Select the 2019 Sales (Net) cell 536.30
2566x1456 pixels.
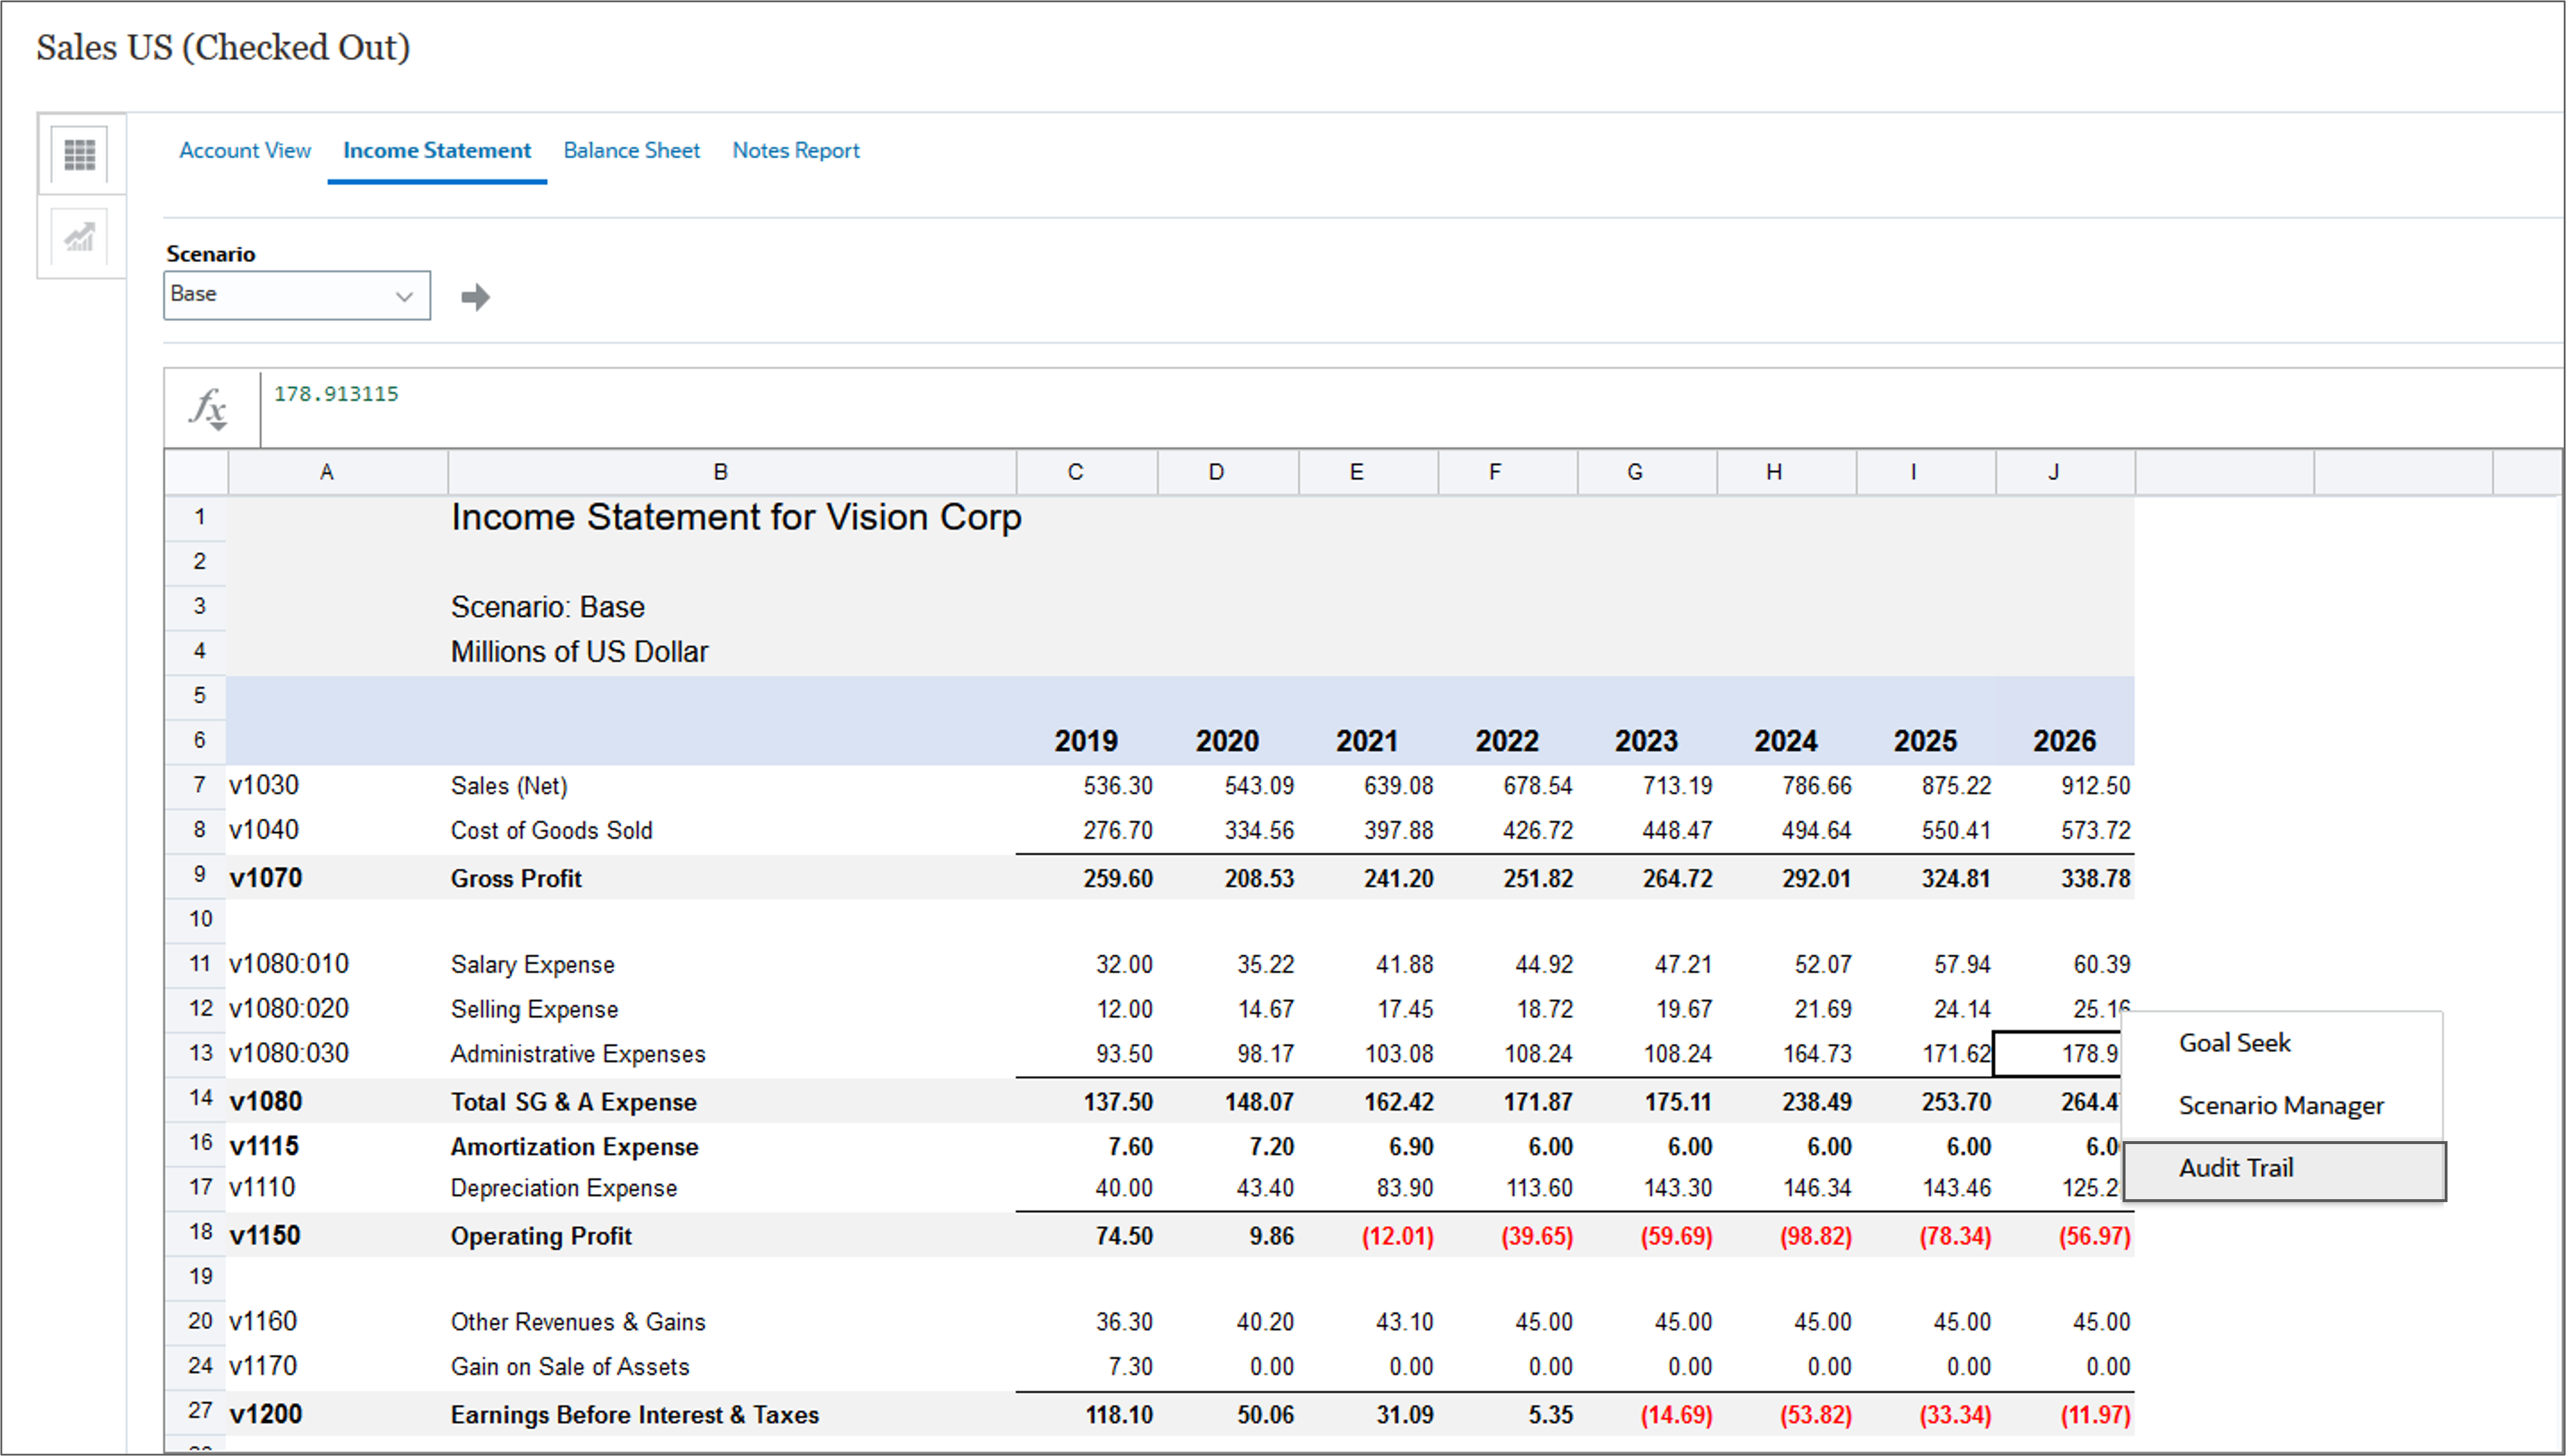pyautogui.click(x=1117, y=786)
